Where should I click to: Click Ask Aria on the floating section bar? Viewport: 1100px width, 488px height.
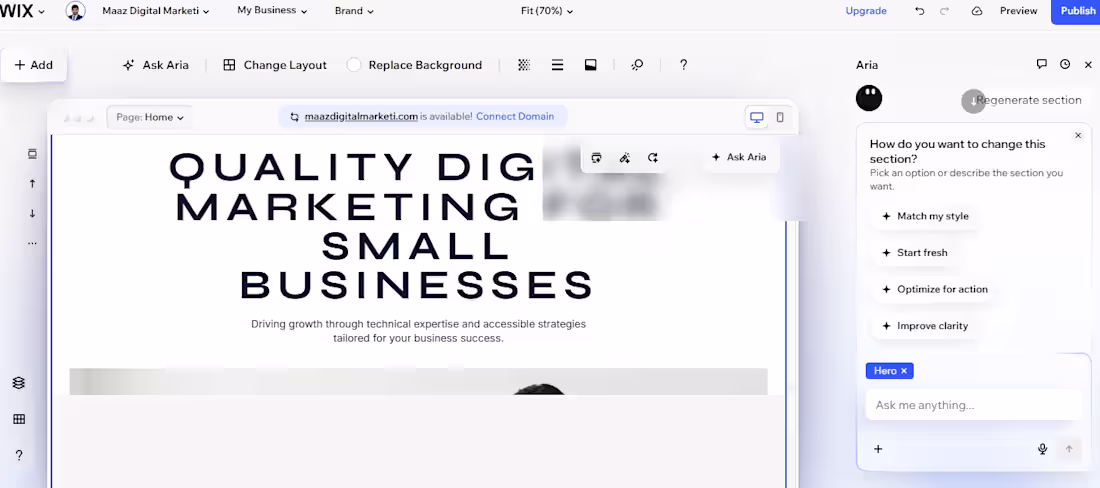pyautogui.click(x=739, y=158)
